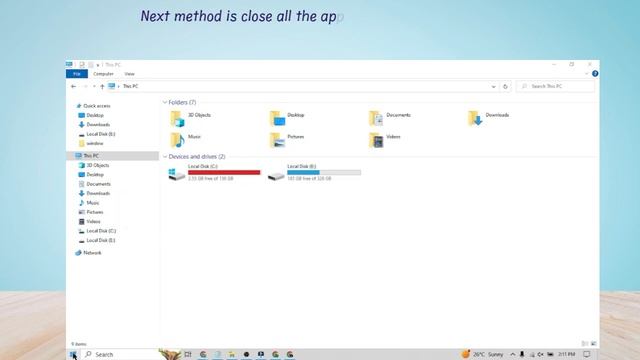640x360 pixels.
Task: Open the View ribbon tab
Action: (129, 74)
